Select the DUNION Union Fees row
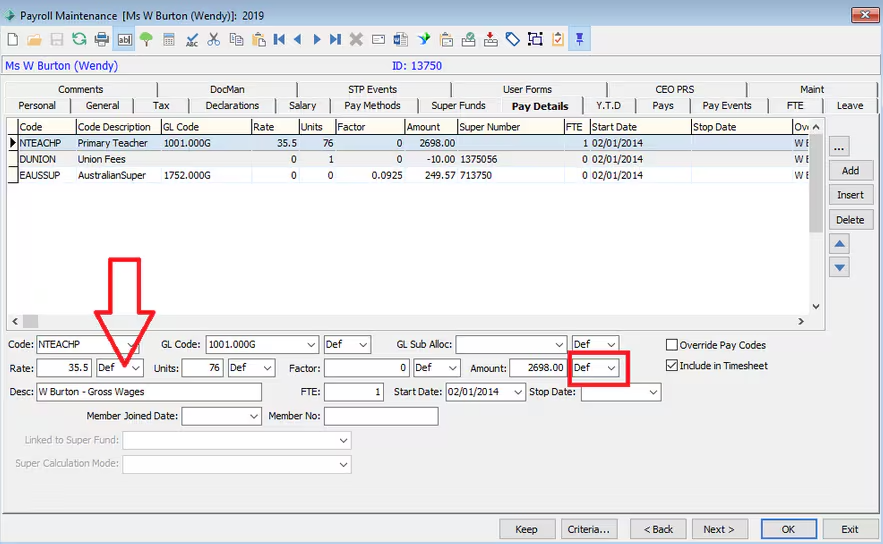The image size is (883, 544). [408, 159]
